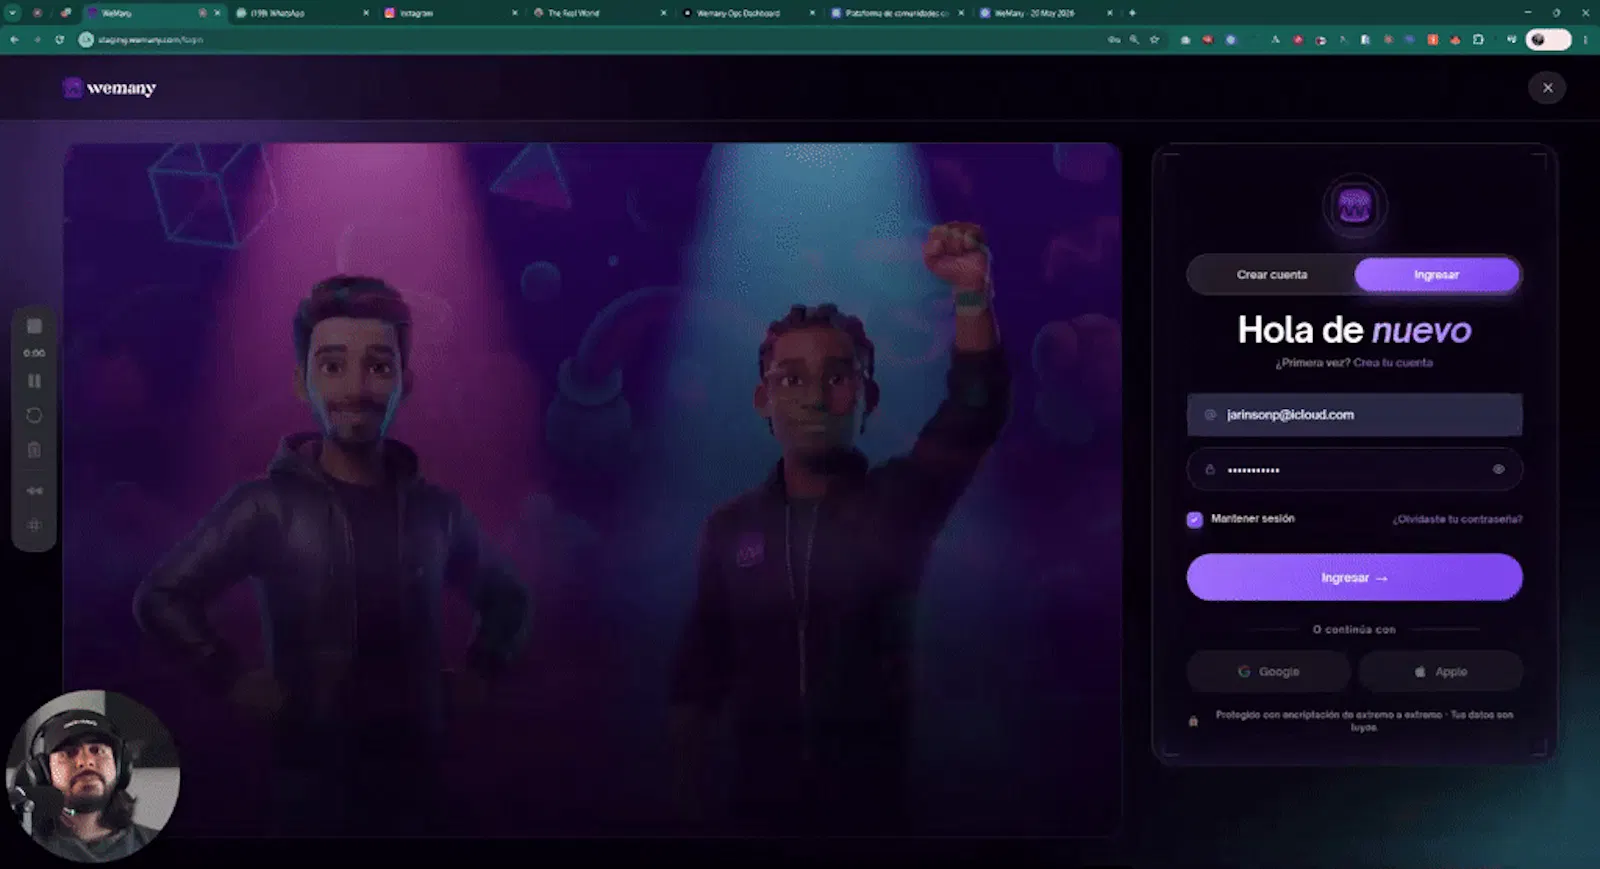Follow the Crea tu cuenta link

point(1393,363)
